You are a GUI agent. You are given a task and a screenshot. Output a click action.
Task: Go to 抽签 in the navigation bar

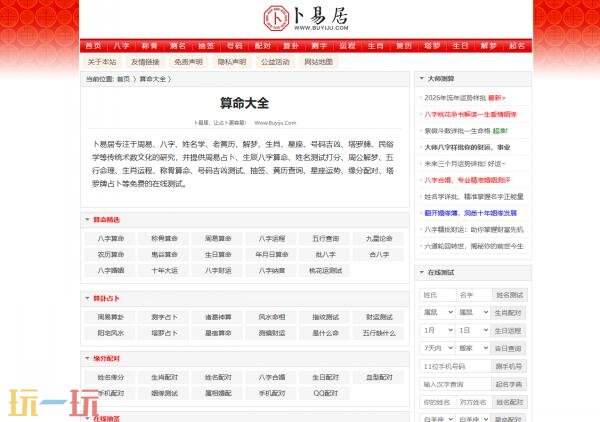(x=206, y=46)
